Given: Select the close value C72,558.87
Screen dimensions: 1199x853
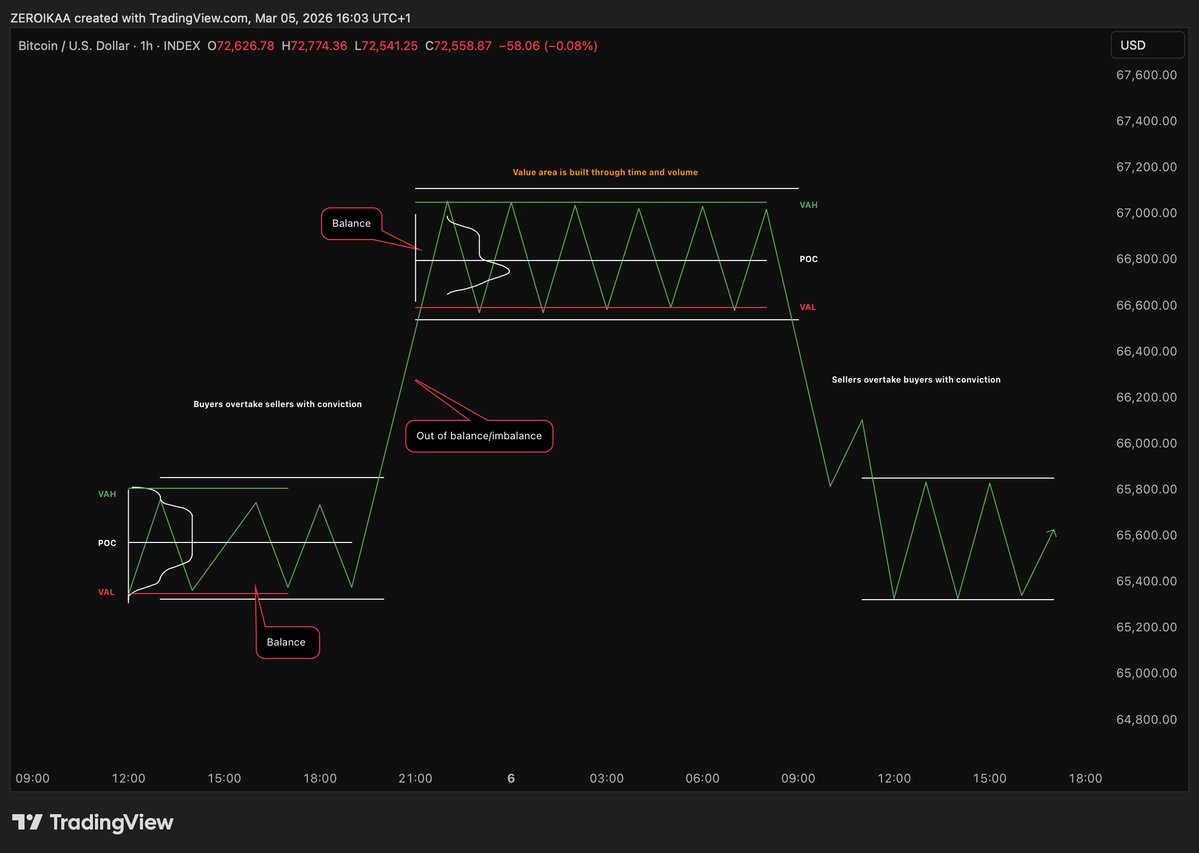Looking at the screenshot, I should 459,46.
